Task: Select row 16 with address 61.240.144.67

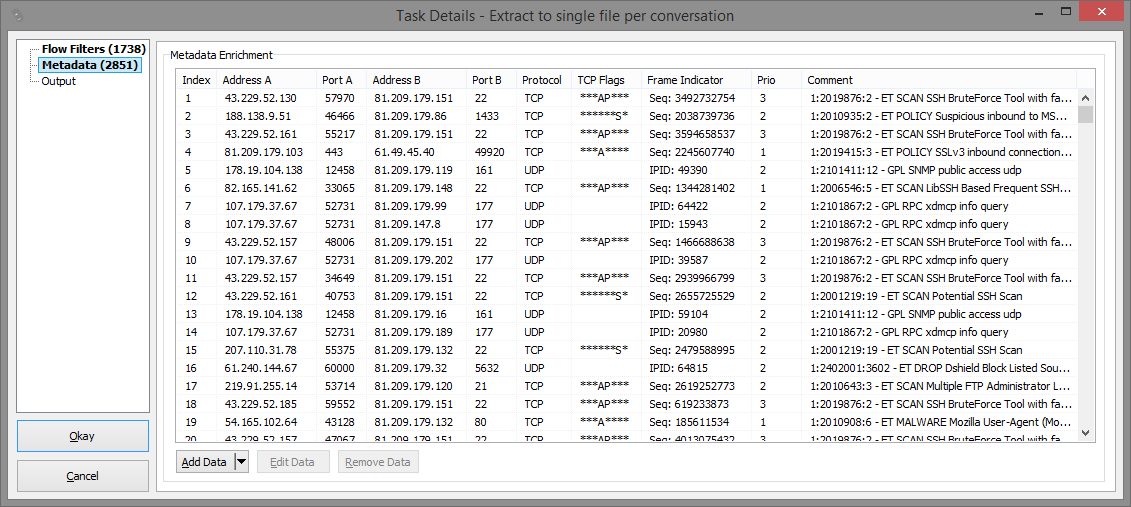Action: [x=260, y=368]
